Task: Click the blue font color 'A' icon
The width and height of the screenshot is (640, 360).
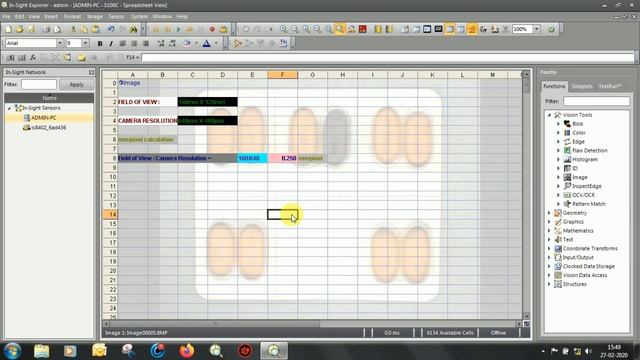Action: pyautogui.click(x=207, y=43)
